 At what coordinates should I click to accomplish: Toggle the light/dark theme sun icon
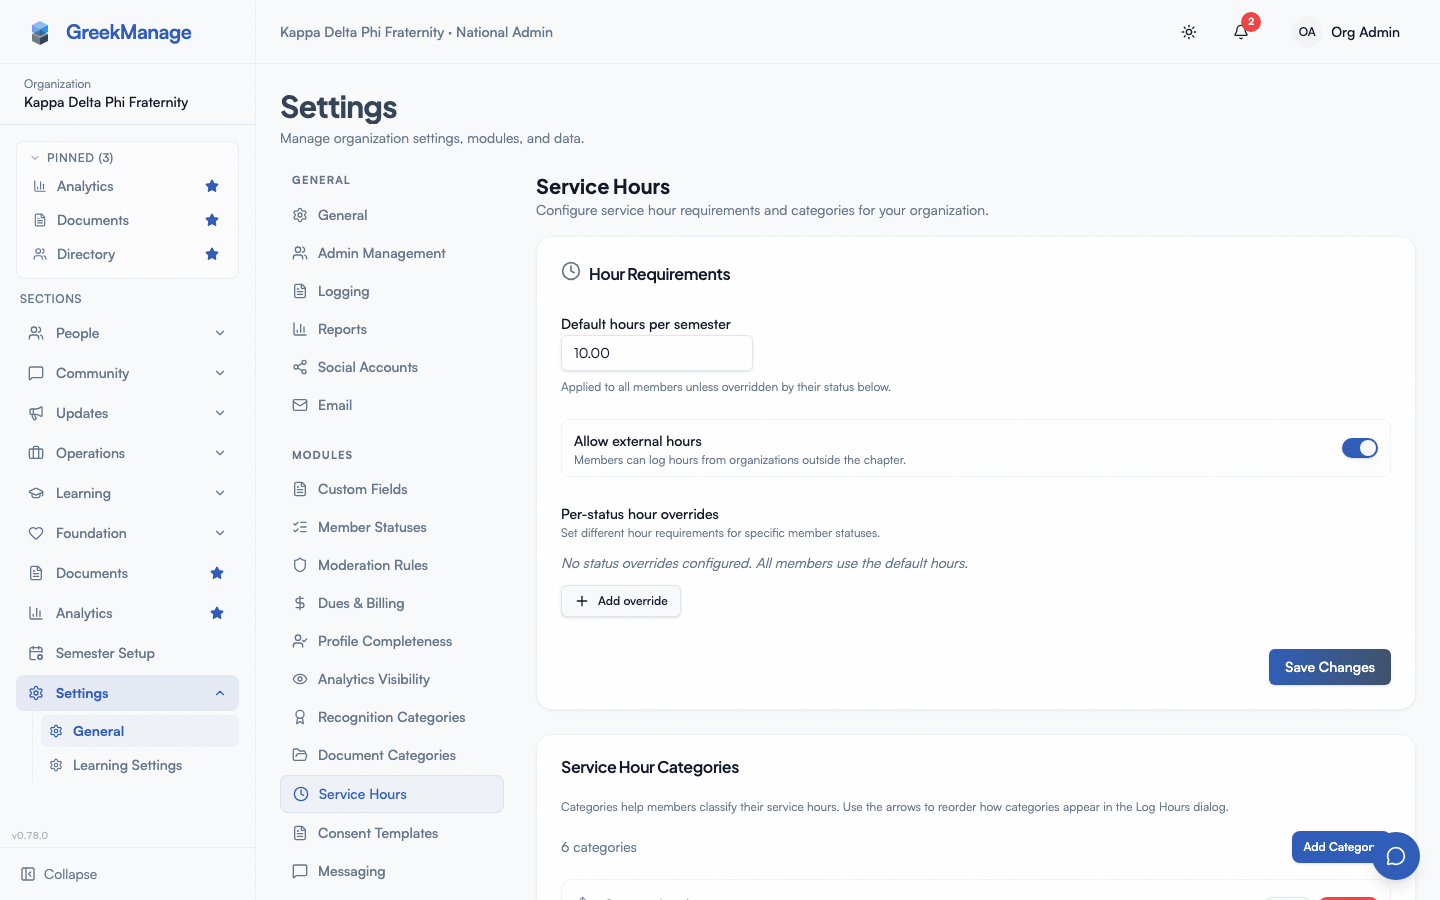(x=1189, y=32)
